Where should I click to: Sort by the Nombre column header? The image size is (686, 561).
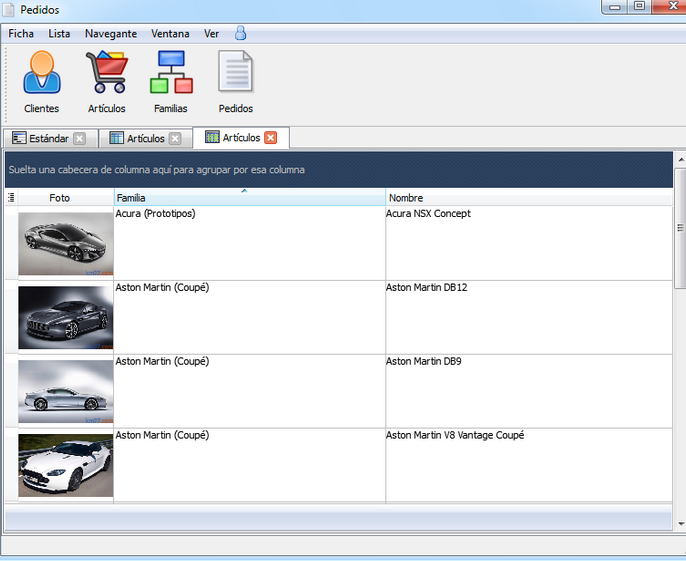click(x=529, y=198)
